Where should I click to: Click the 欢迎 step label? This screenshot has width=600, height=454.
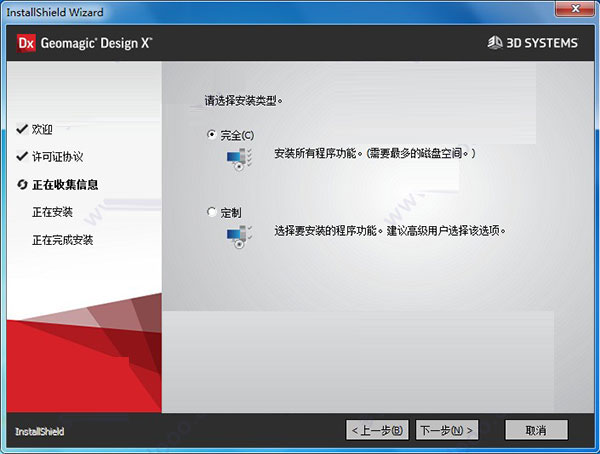42,129
